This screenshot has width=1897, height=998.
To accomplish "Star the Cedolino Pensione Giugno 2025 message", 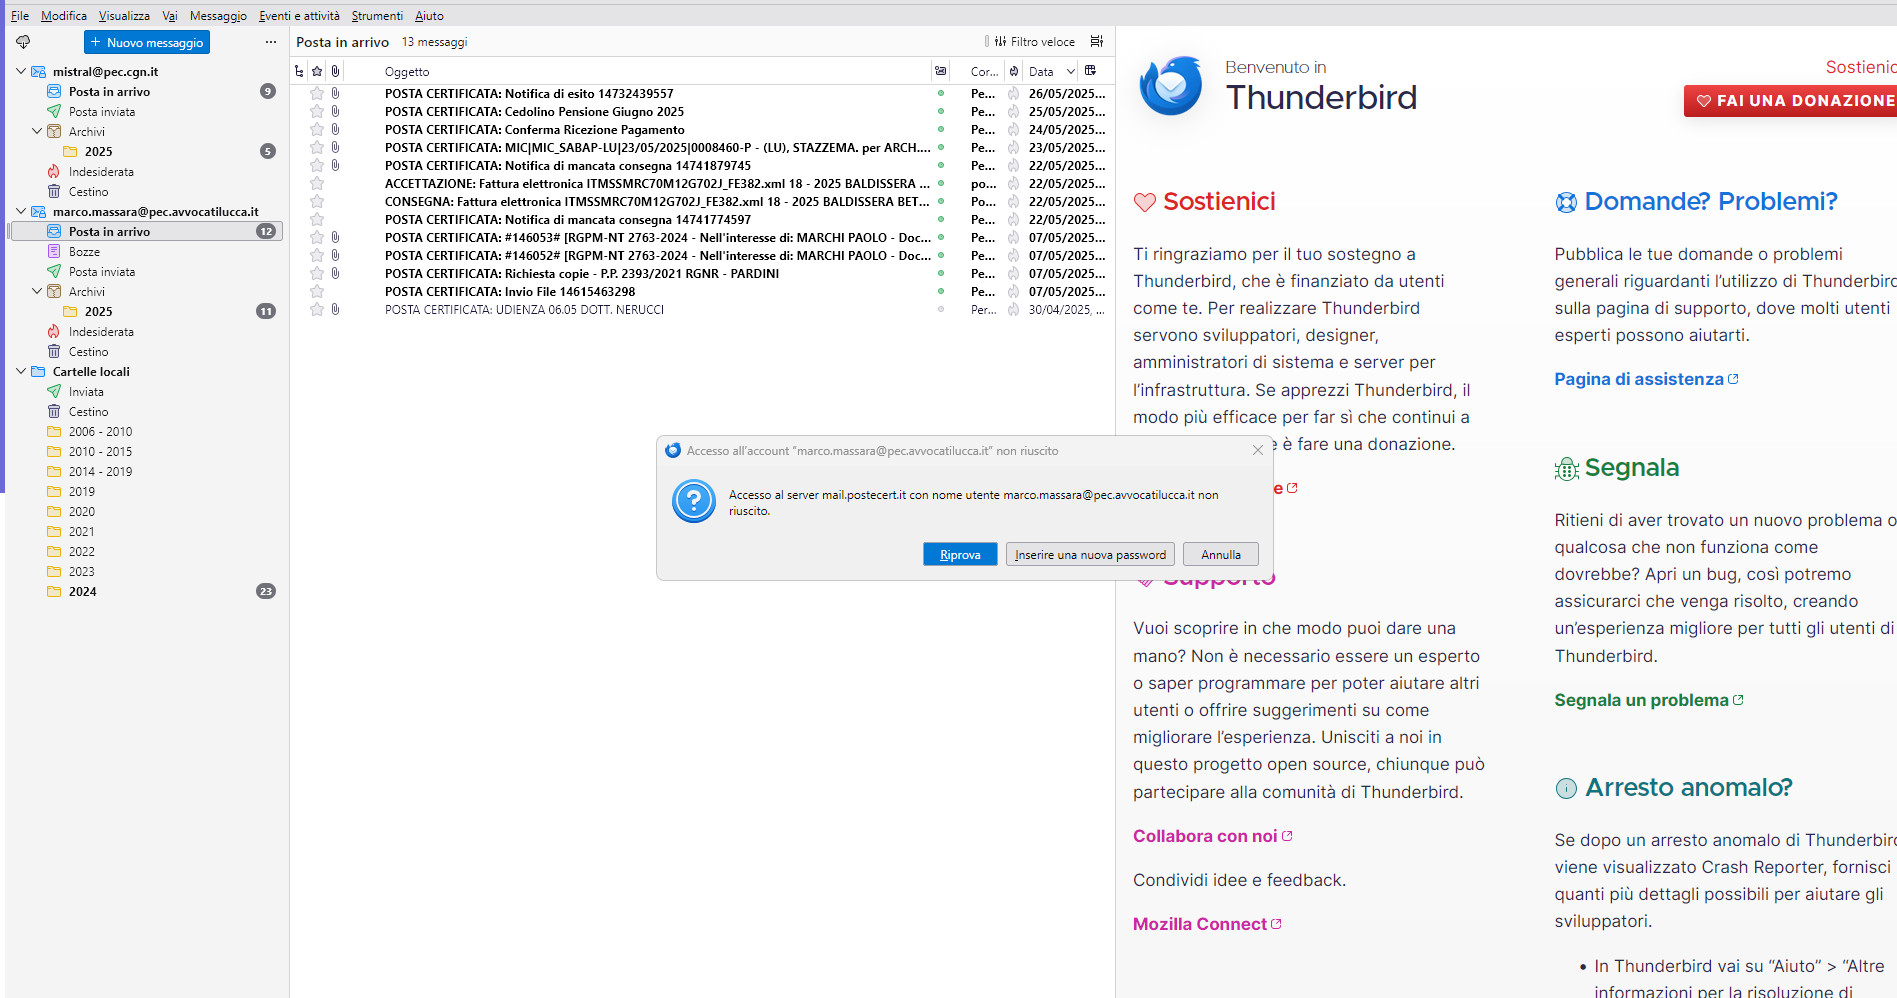I will (317, 112).
